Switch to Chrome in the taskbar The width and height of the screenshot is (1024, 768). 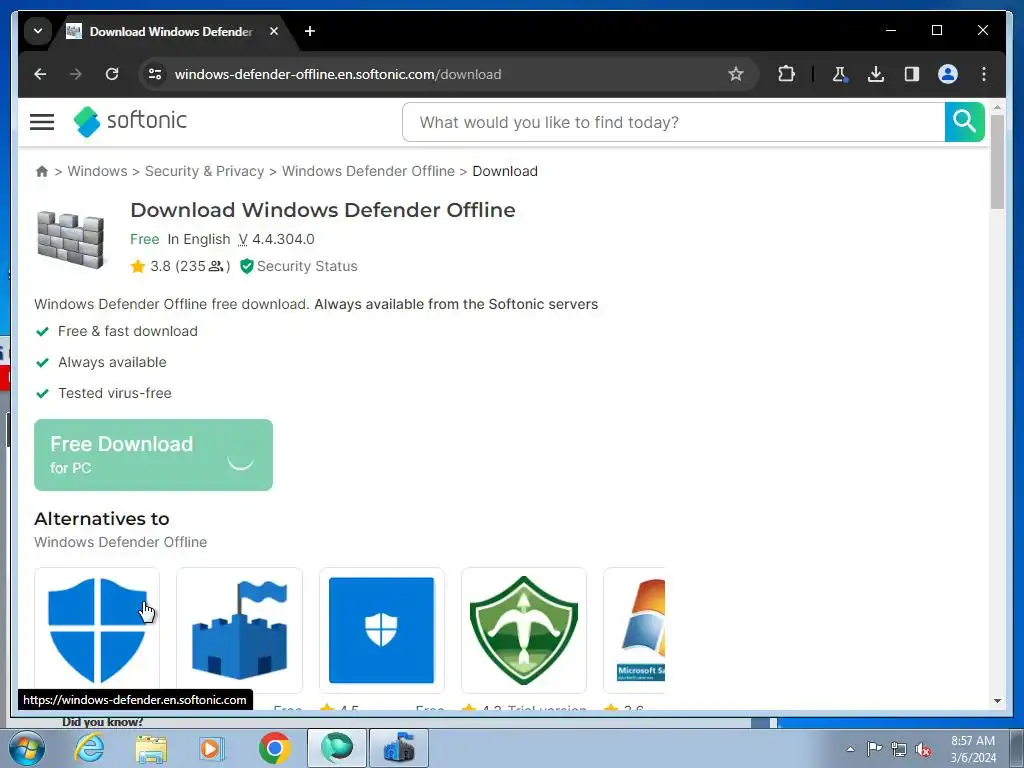click(x=274, y=748)
